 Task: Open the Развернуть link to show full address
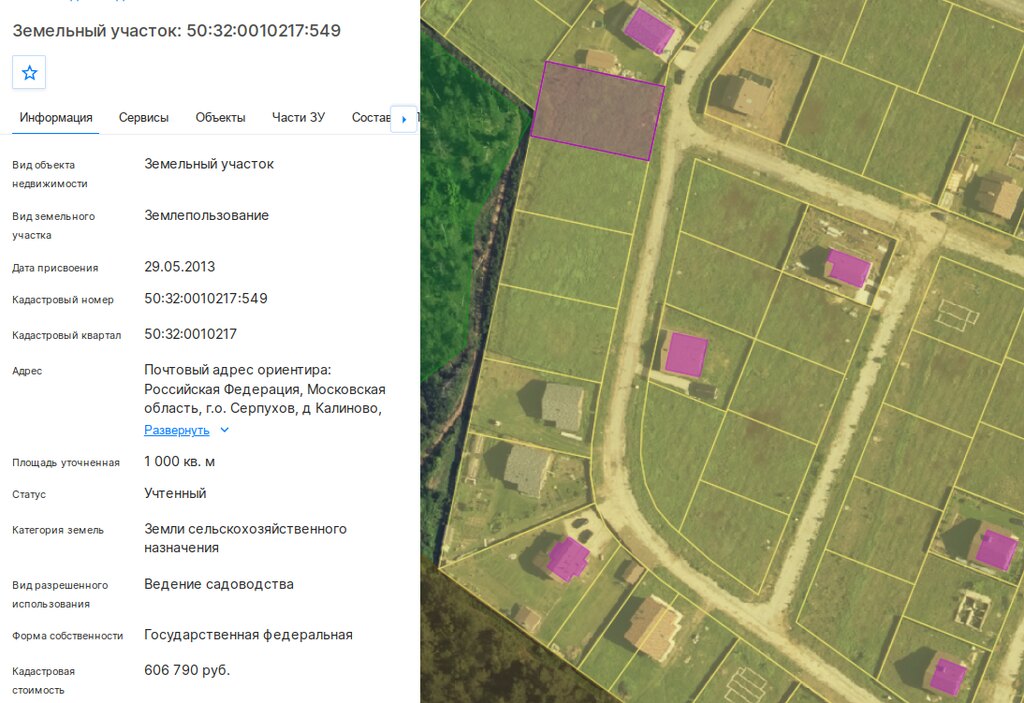coord(177,430)
